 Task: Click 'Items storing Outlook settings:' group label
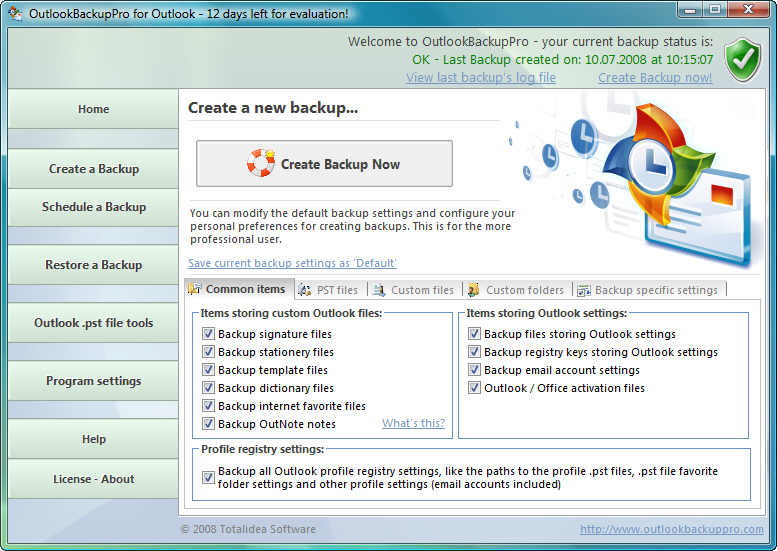pos(547,313)
